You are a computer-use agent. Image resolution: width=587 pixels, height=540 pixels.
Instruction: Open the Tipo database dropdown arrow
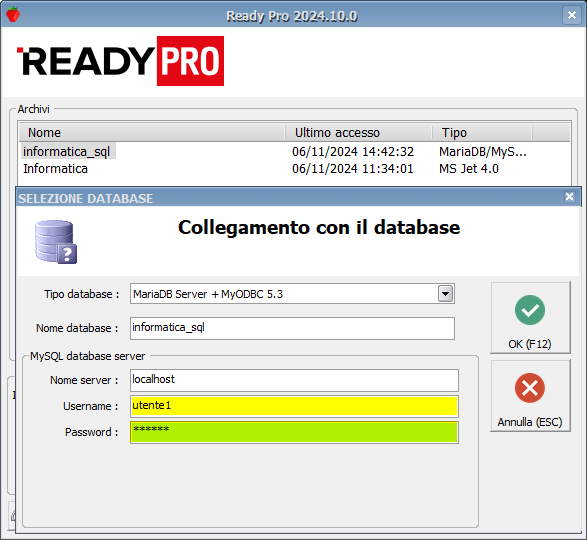pyautogui.click(x=445, y=294)
